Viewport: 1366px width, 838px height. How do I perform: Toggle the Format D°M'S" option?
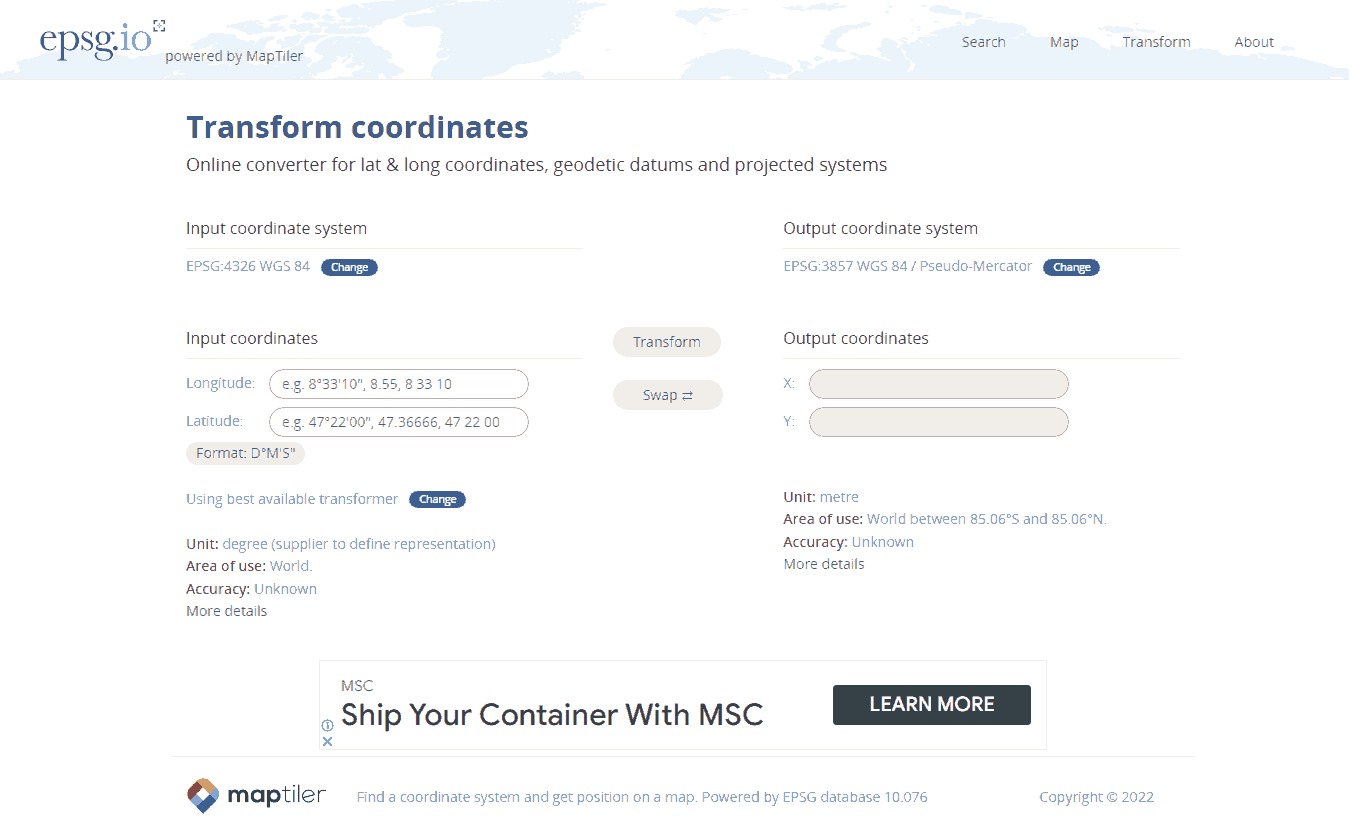[245, 453]
